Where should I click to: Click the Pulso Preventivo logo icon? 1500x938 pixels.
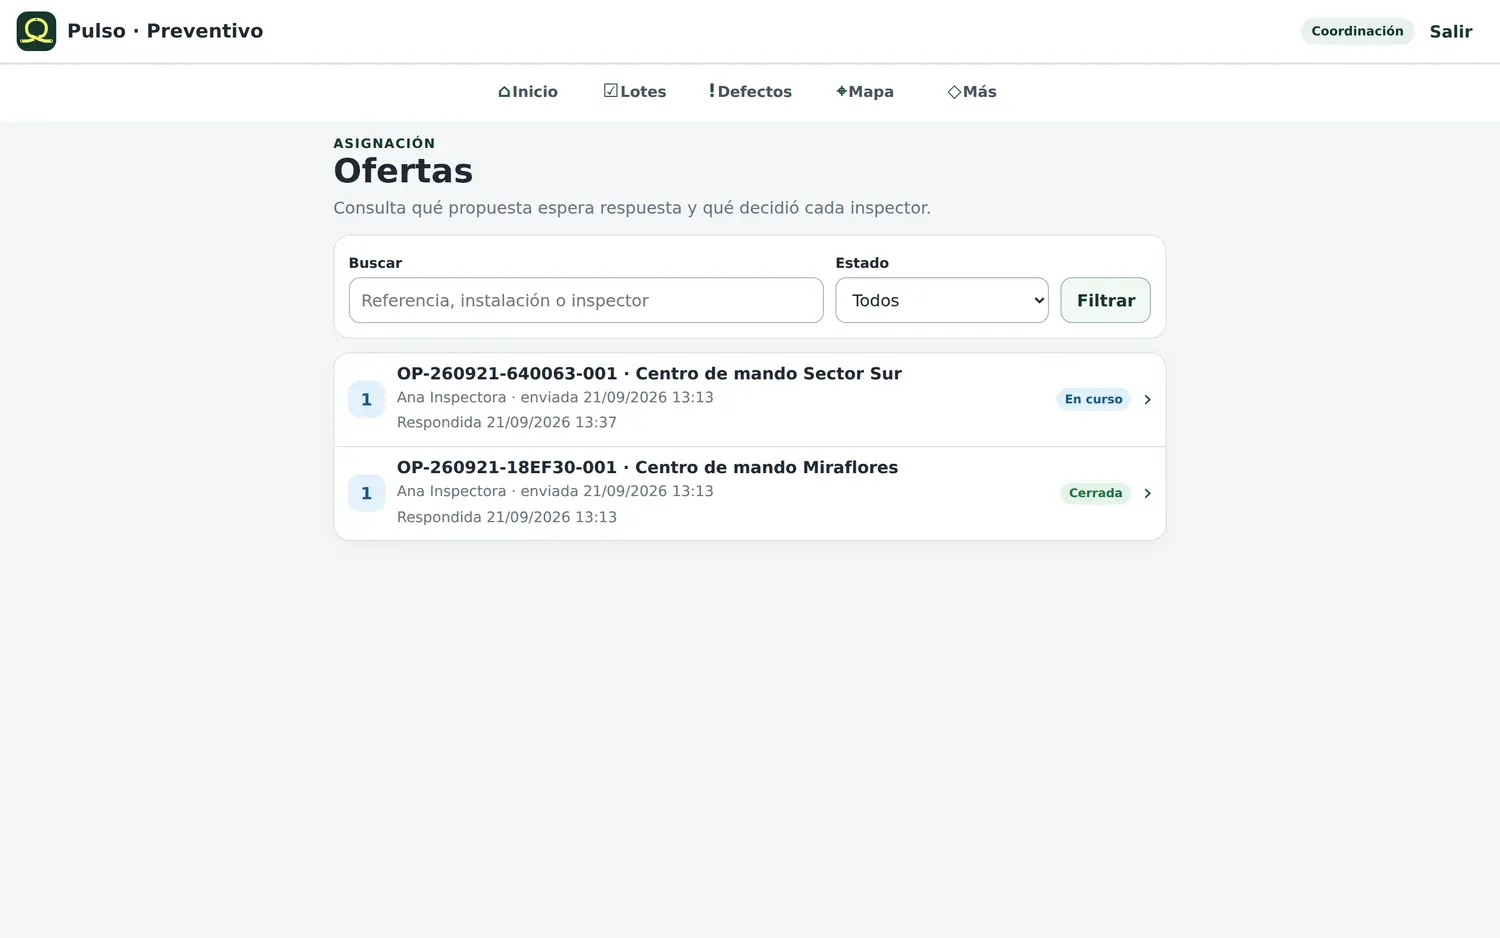pos(36,31)
